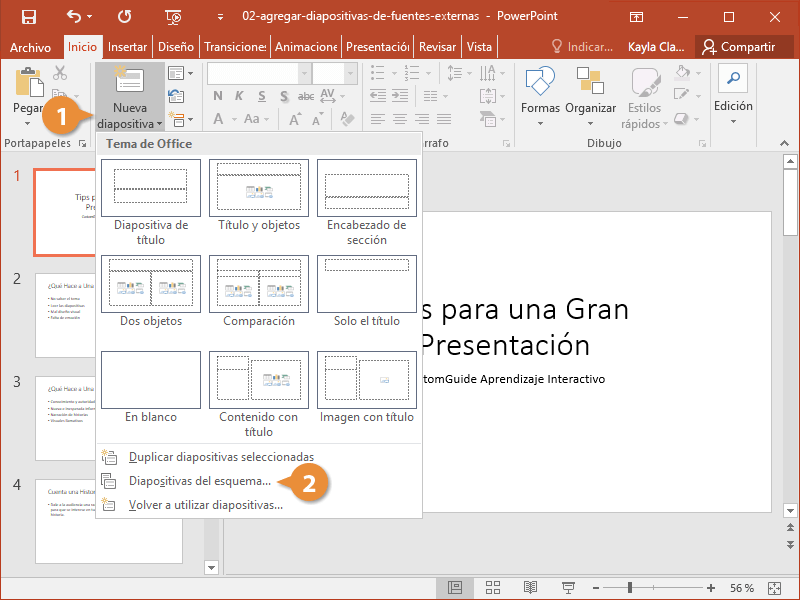Viewport: 800px width, 600px height.
Task: Open Reading view book icon
Action: pyautogui.click(x=531, y=588)
